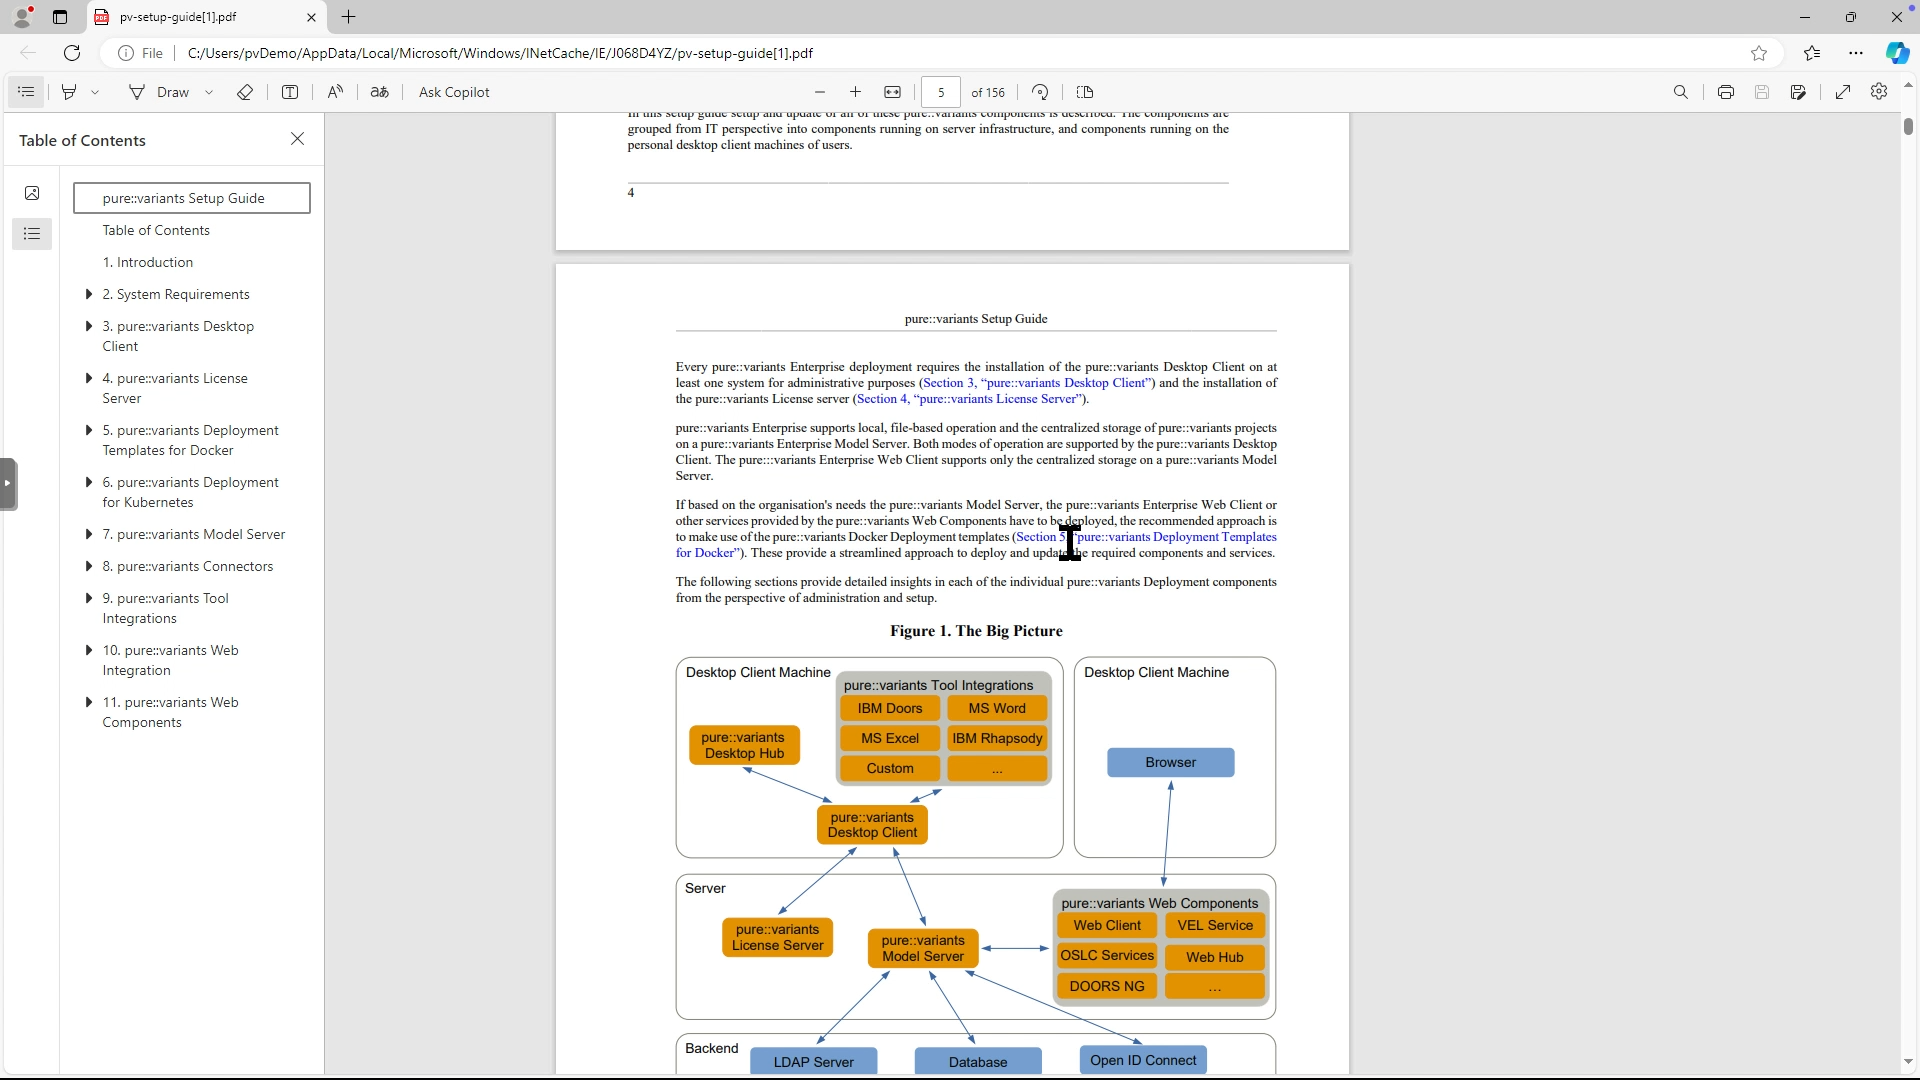Jump to 11. pure::variants Web Components
The height and width of the screenshot is (1080, 1920).
point(170,712)
